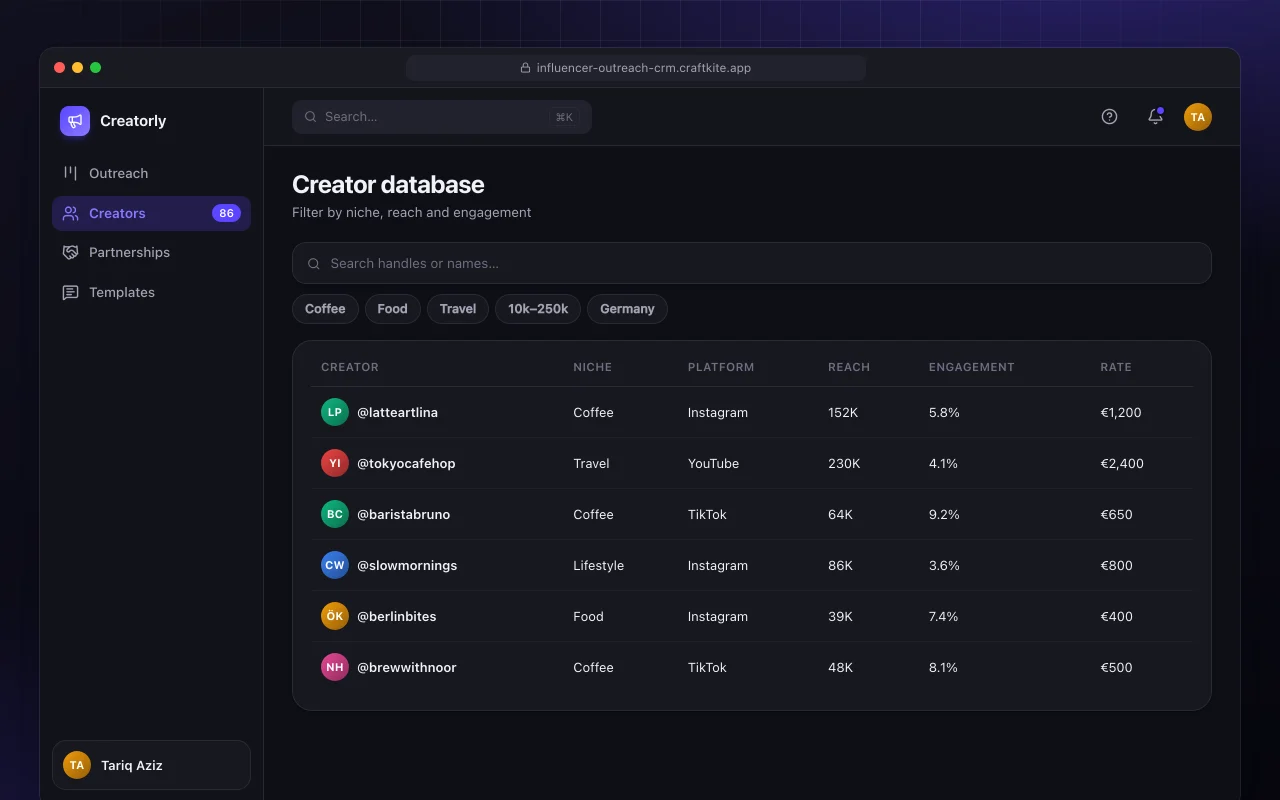This screenshot has height=800, width=1280.
Task: Click the RATE column header
Action: tap(1116, 367)
